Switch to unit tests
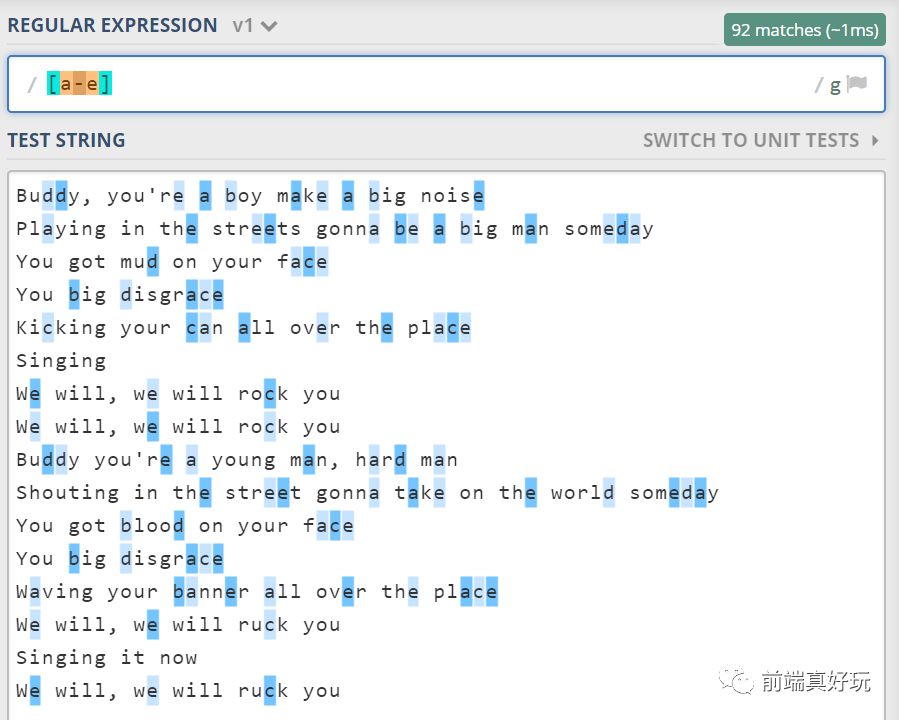This screenshot has height=720, width=899. click(x=751, y=140)
